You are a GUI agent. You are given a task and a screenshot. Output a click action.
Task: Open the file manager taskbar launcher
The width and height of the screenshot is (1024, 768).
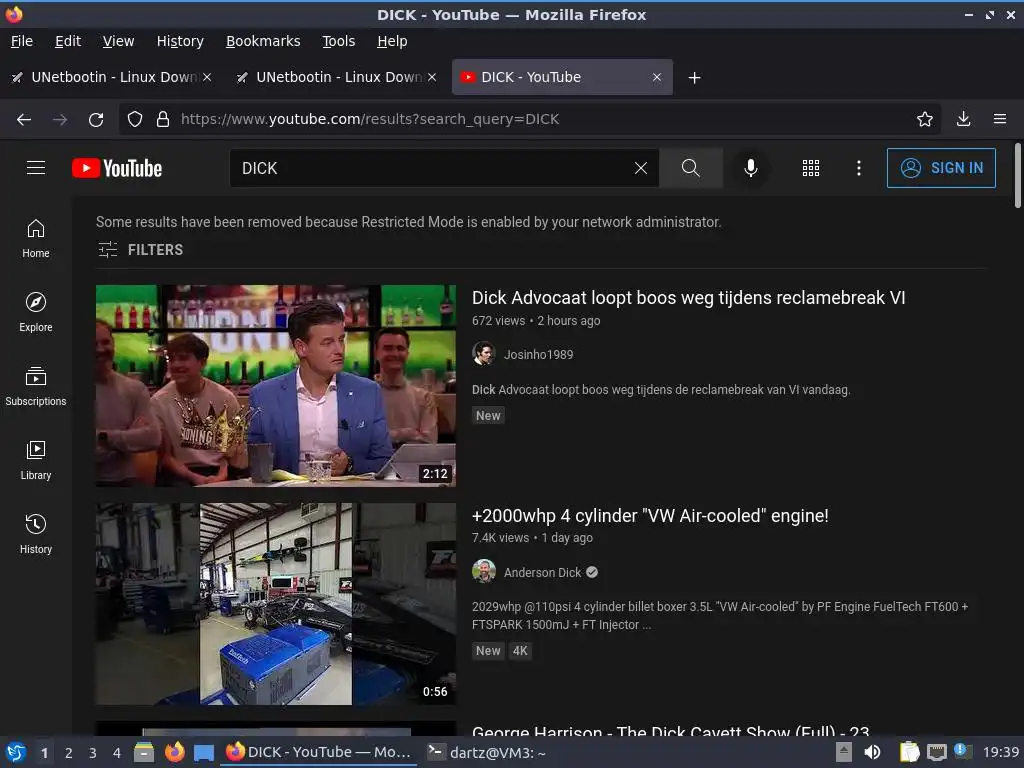[x=144, y=752]
